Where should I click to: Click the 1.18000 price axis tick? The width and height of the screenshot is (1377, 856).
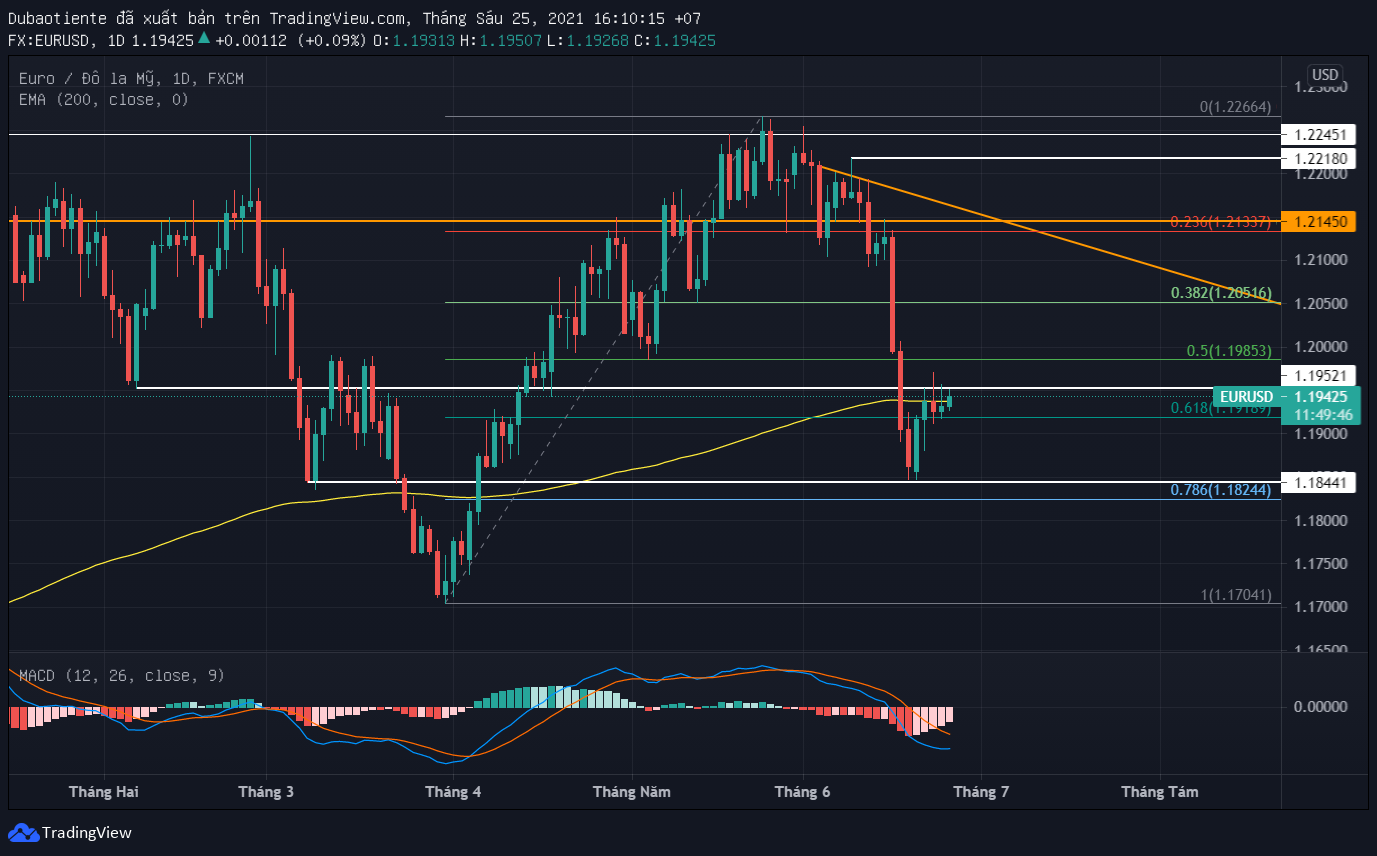click(x=1320, y=521)
